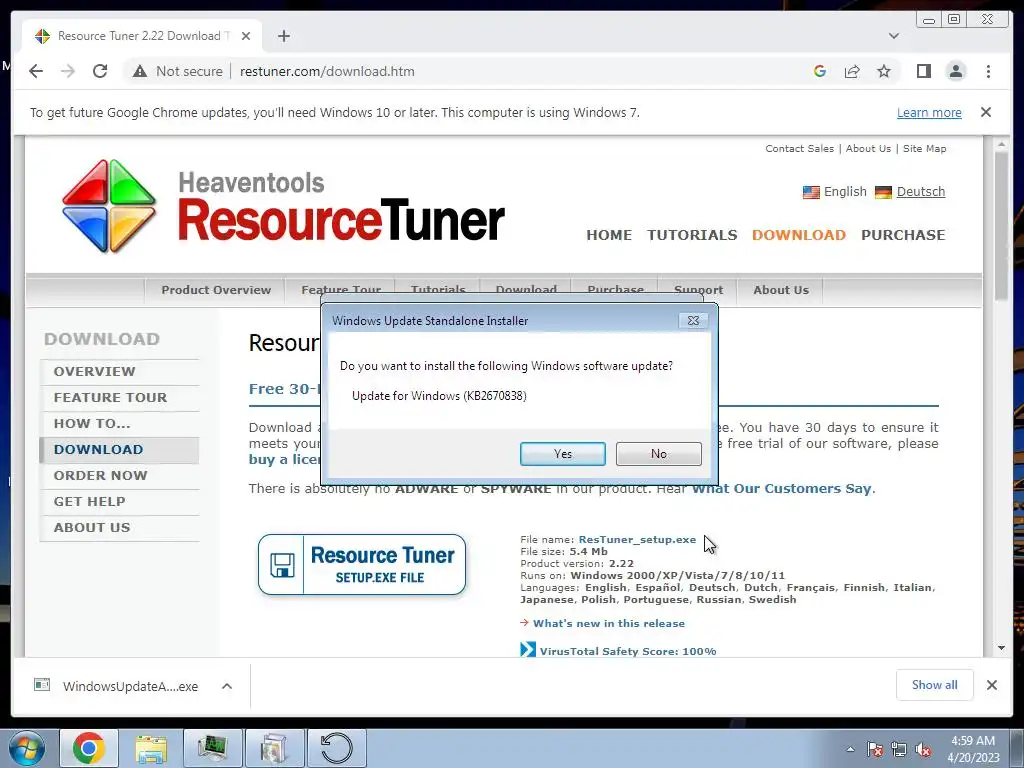This screenshot has width=1024, height=768.
Task: Click the German flag icon
Action: (883, 192)
